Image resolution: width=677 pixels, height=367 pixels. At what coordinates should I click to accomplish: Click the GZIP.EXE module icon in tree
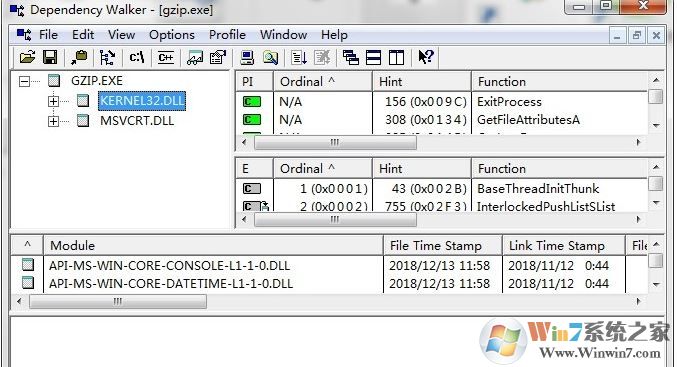[54, 81]
